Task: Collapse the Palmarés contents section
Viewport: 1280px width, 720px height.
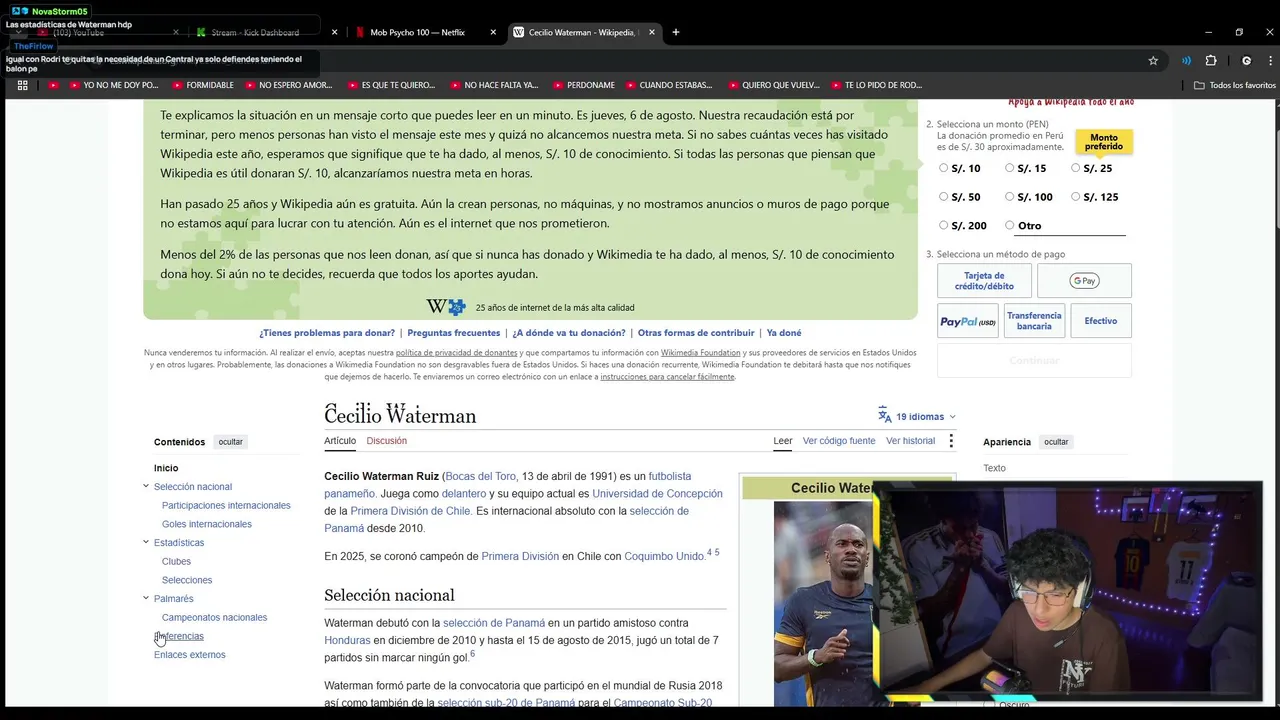Action: pos(146,599)
